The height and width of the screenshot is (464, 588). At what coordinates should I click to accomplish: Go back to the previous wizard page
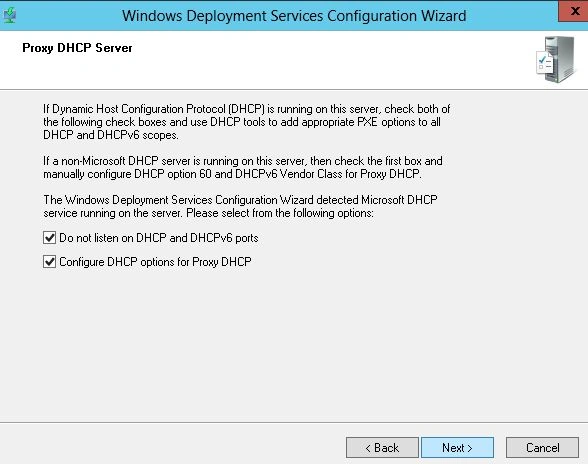pyautogui.click(x=382, y=447)
